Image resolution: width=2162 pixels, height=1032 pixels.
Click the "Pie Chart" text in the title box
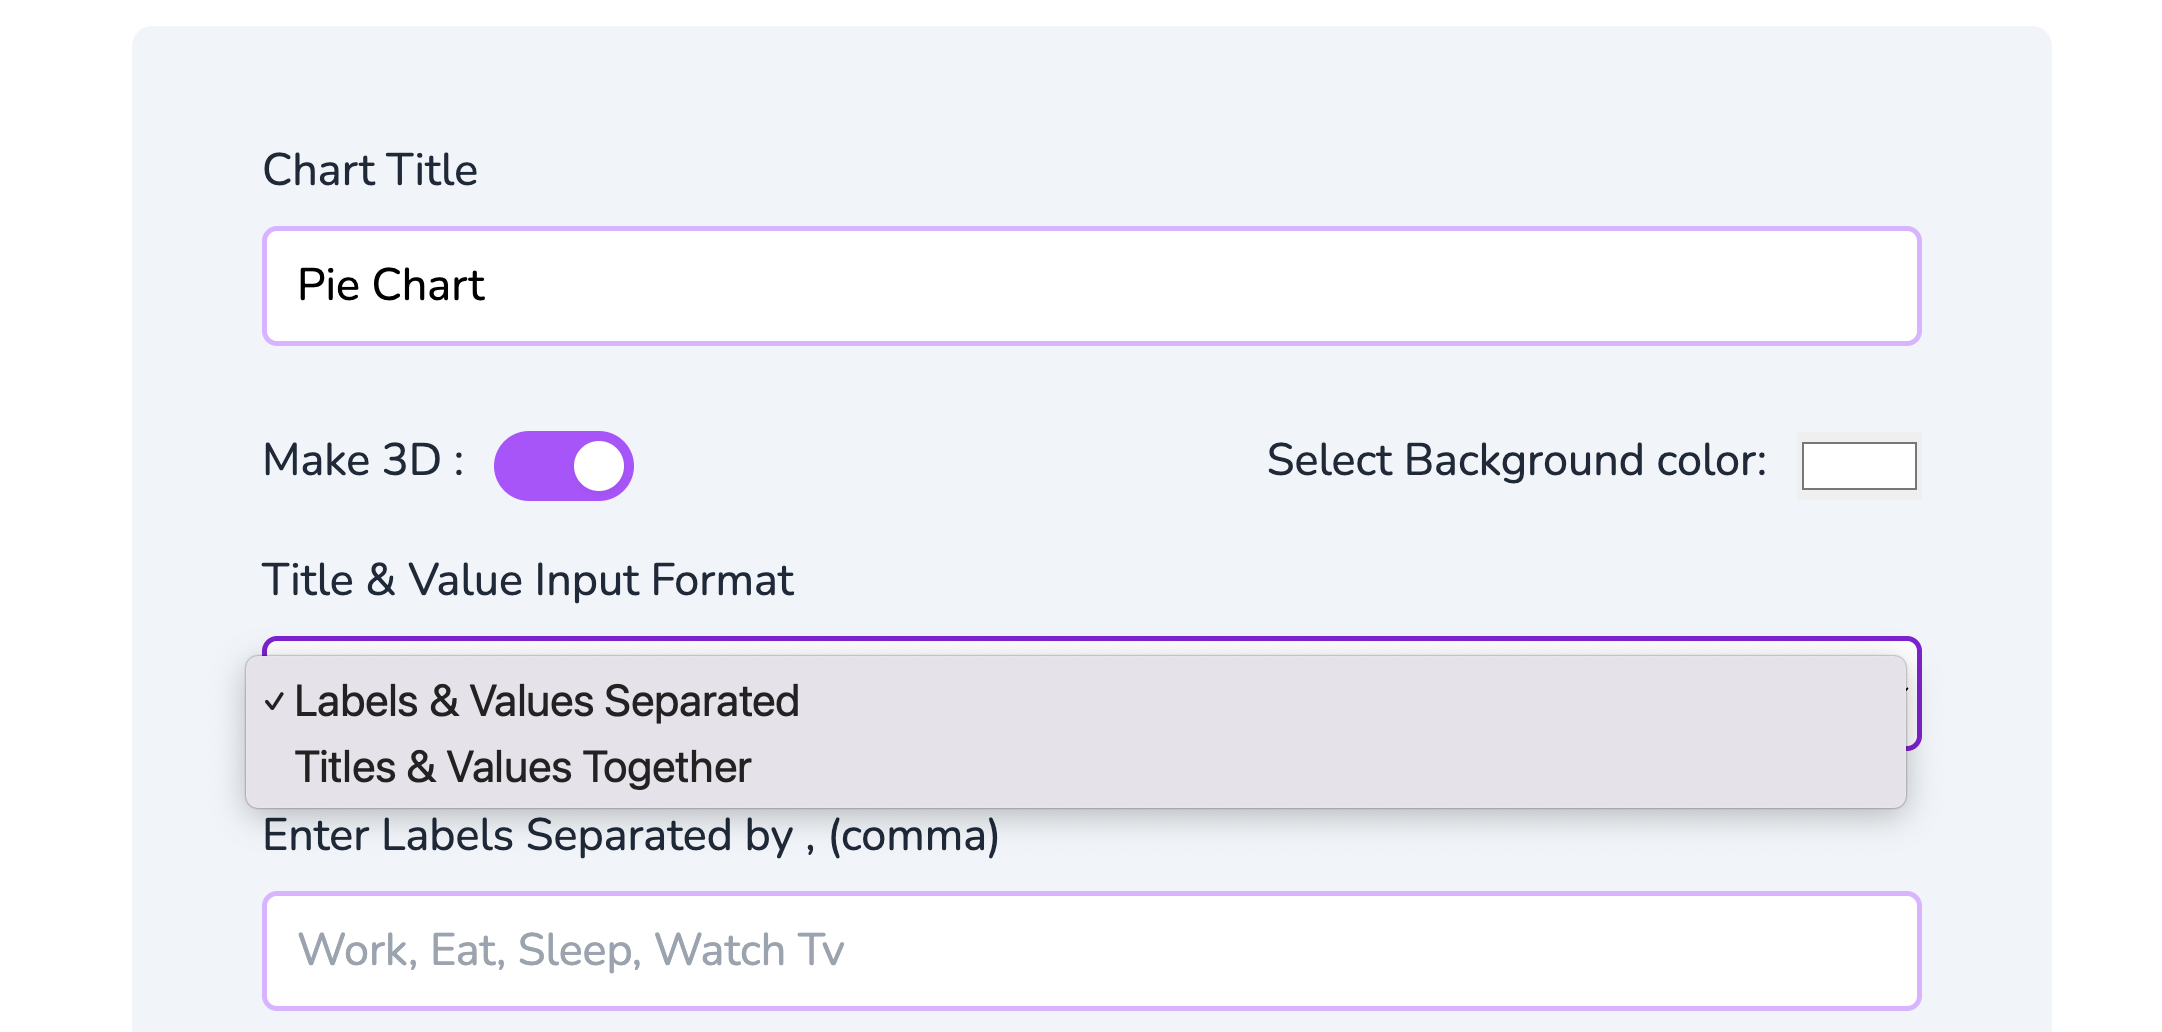tap(391, 286)
